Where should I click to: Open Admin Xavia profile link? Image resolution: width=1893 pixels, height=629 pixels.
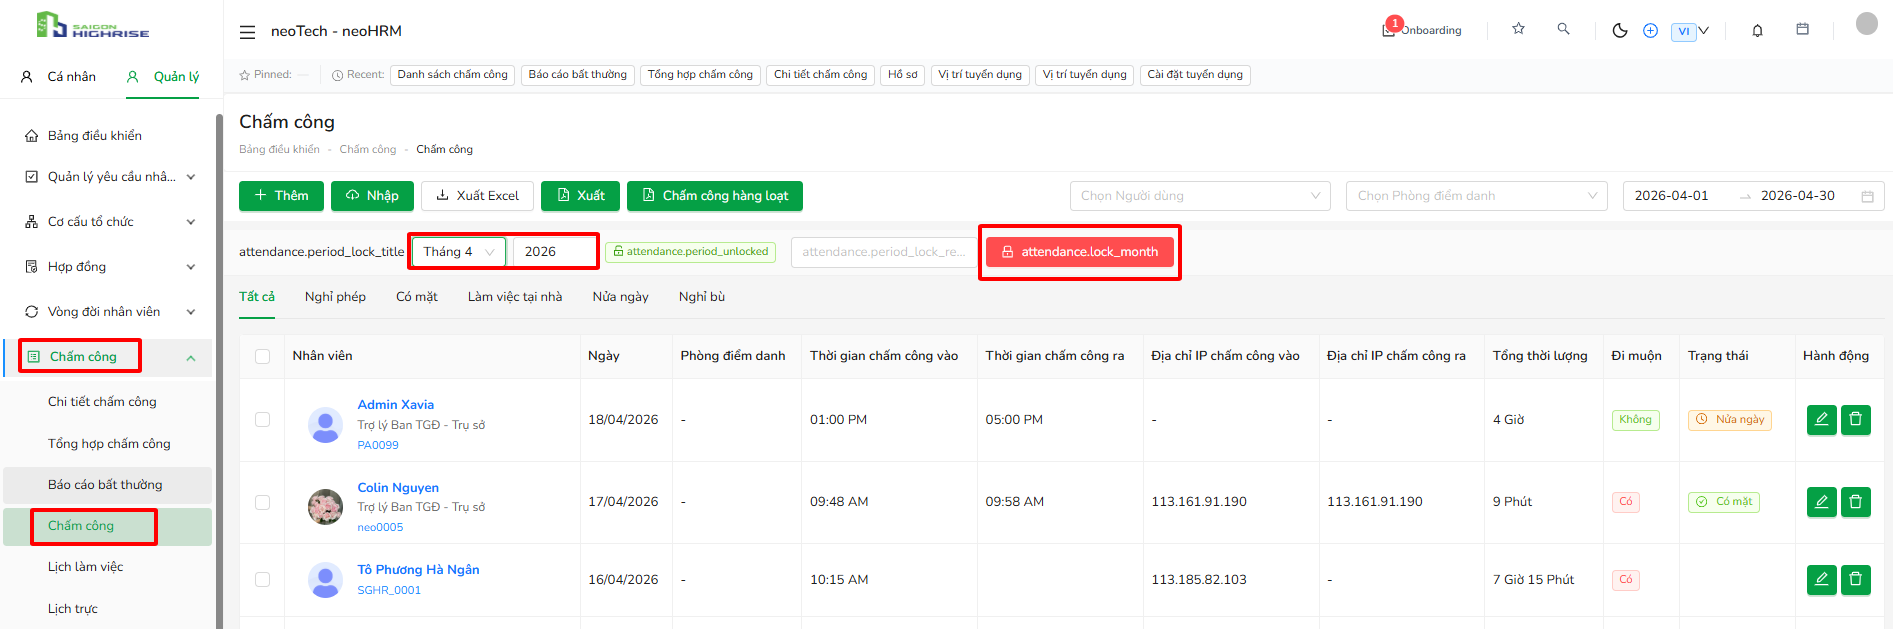396,405
